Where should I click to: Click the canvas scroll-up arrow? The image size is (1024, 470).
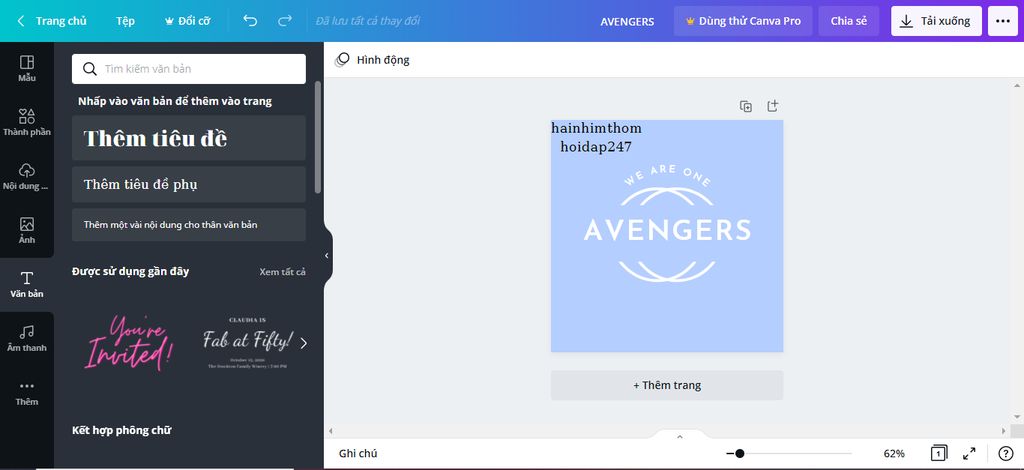[1017, 86]
